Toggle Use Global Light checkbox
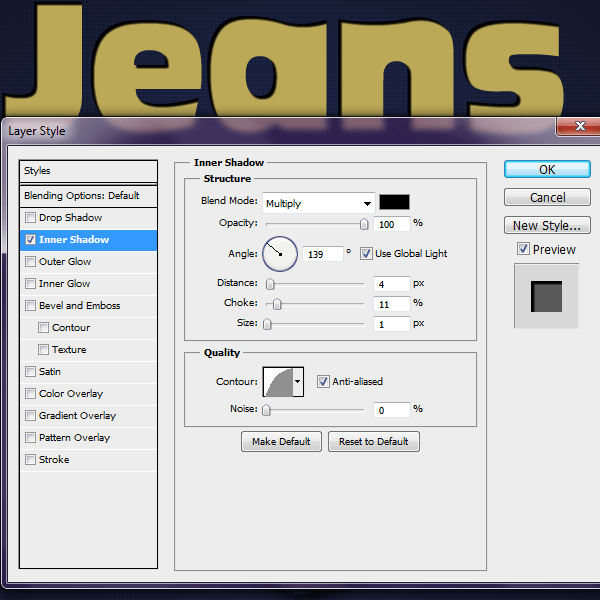 click(x=366, y=254)
